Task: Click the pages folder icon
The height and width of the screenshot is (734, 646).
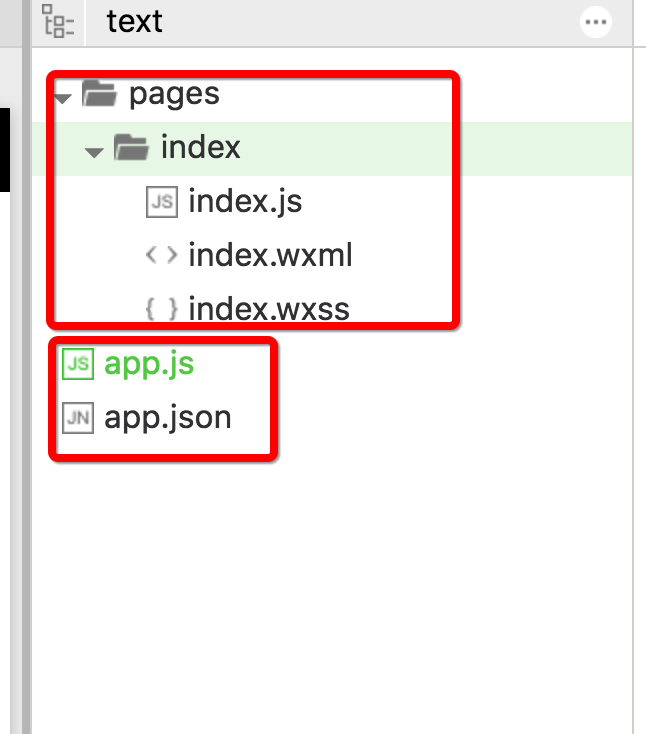Action: click(x=99, y=93)
